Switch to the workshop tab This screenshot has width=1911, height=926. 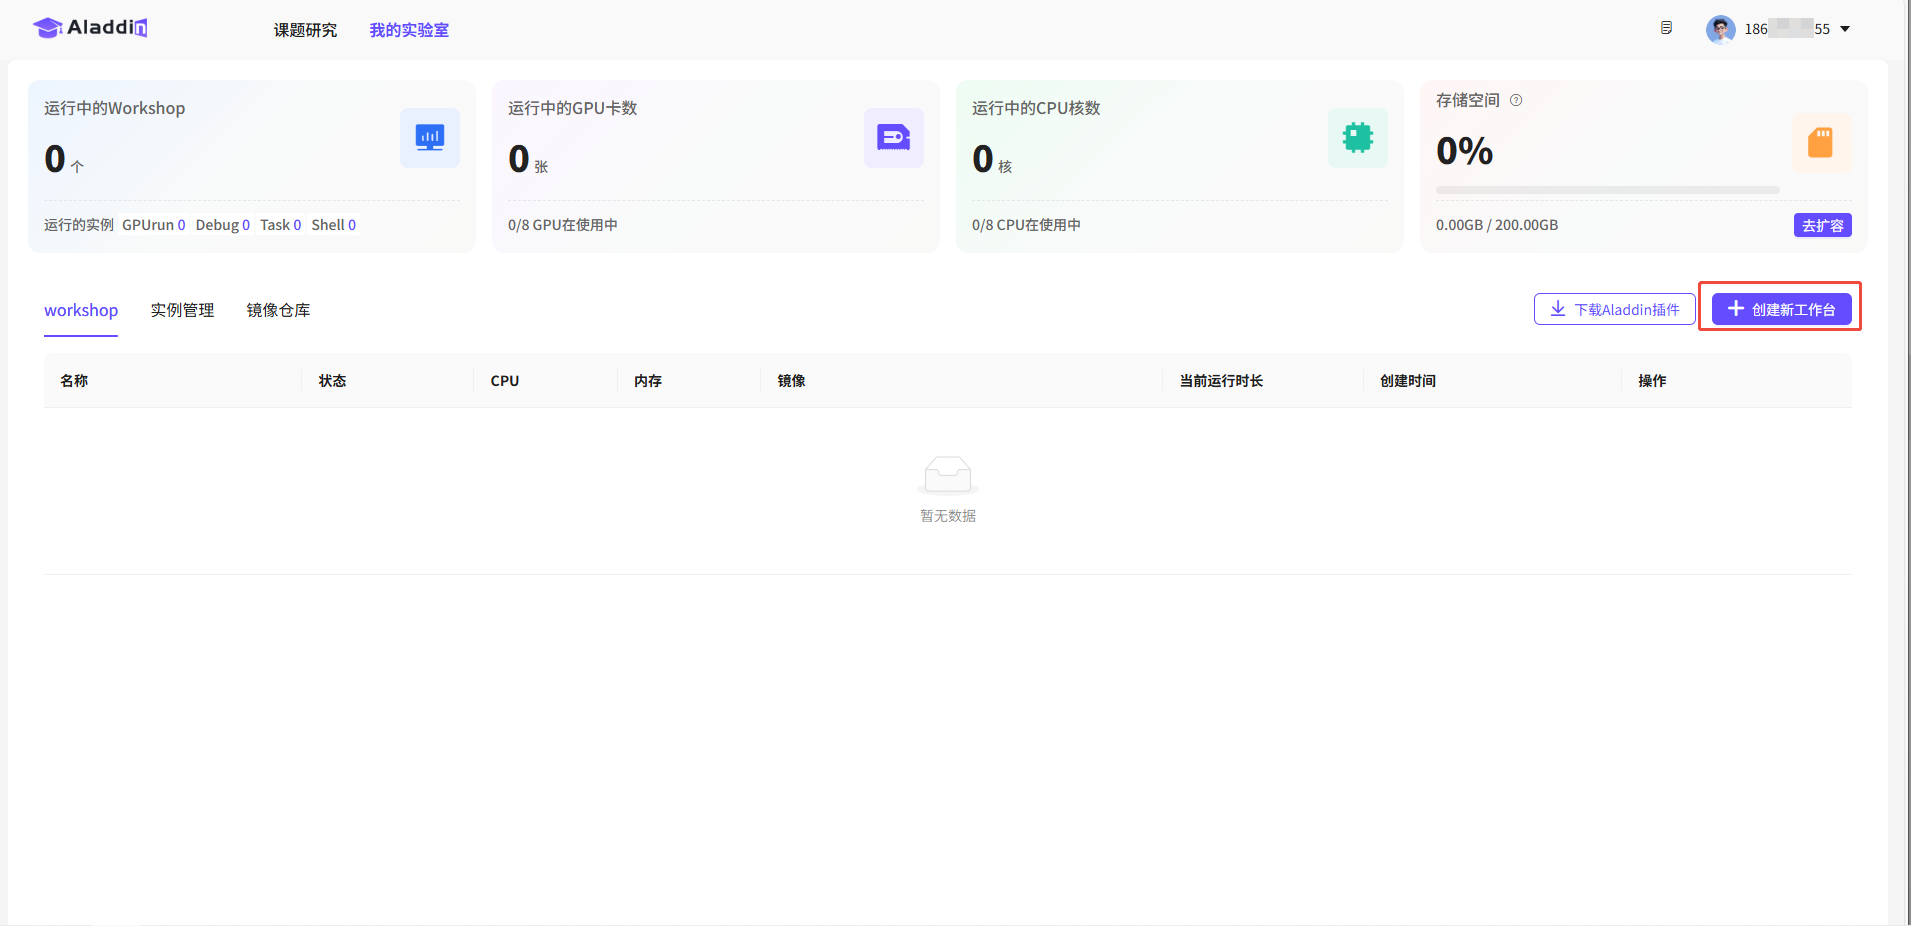click(81, 310)
